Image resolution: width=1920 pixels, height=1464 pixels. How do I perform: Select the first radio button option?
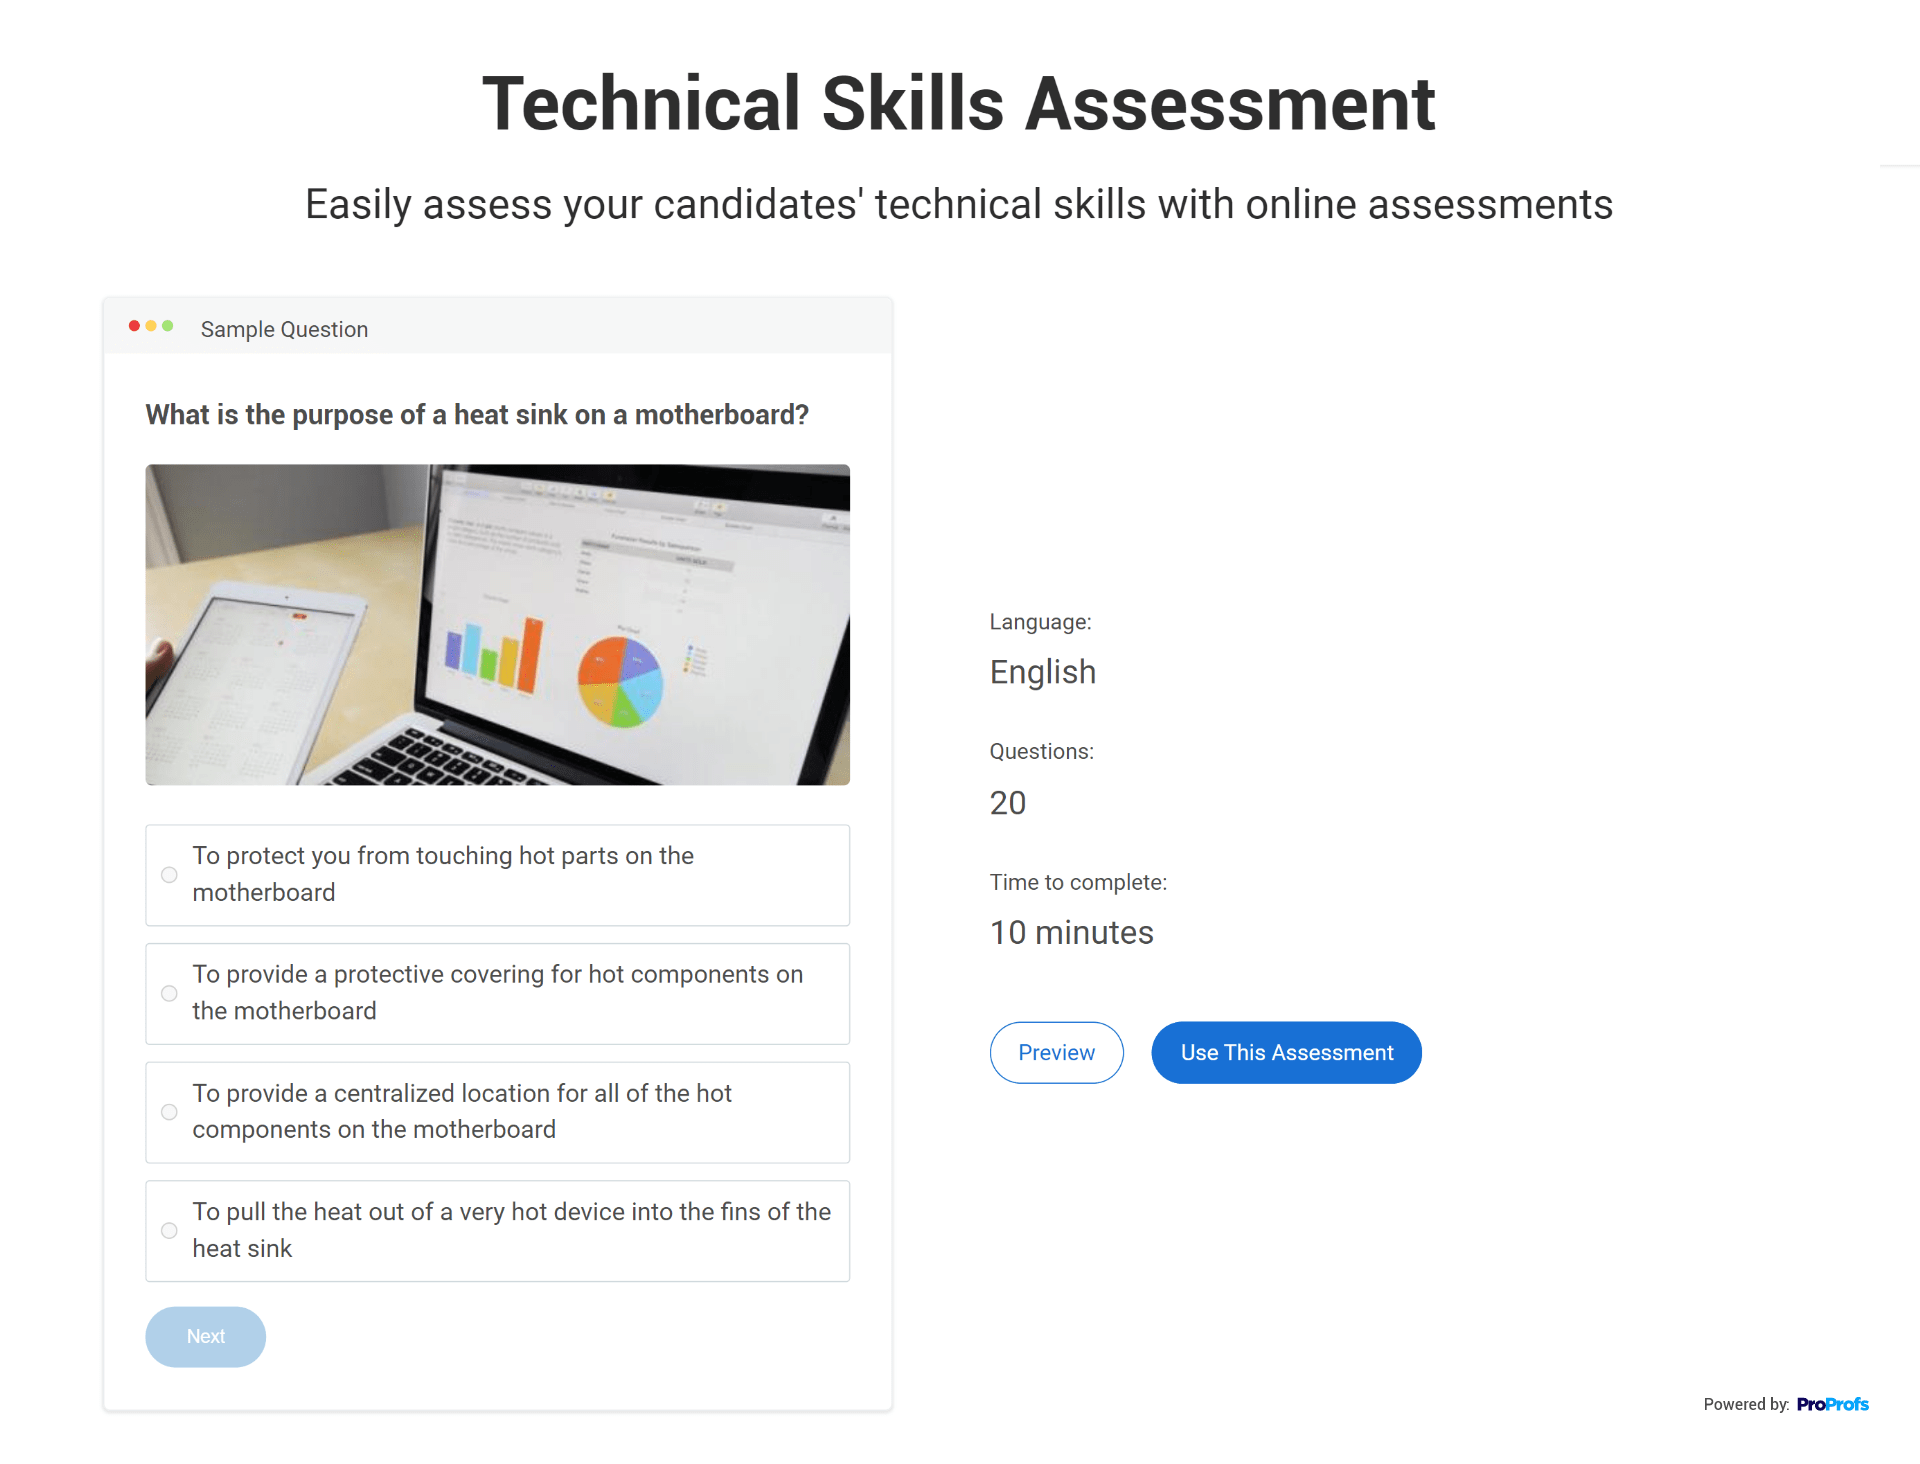(168, 872)
